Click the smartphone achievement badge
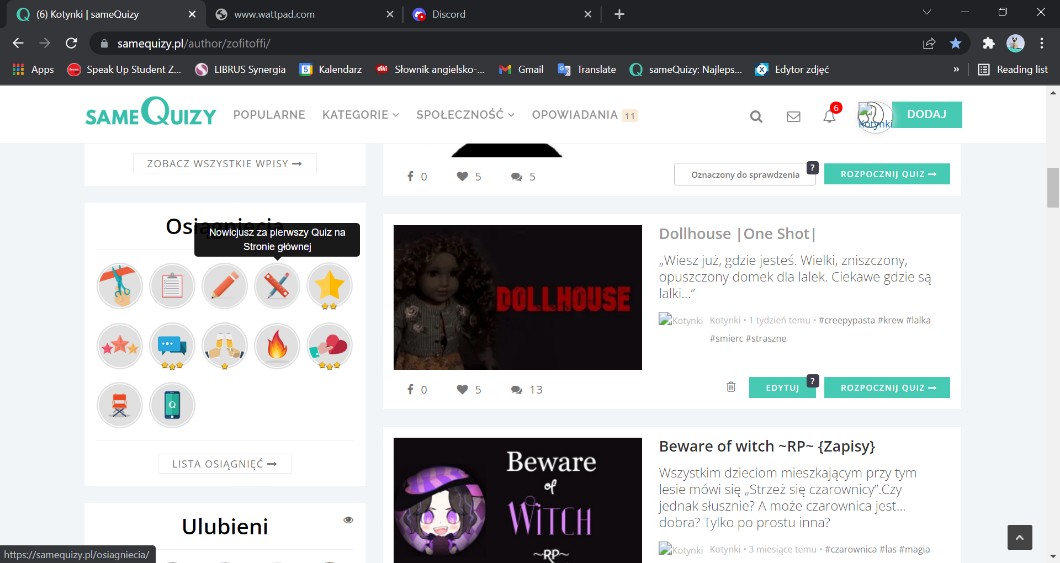Screen dimensions: 1060x563 click(x=172, y=405)
